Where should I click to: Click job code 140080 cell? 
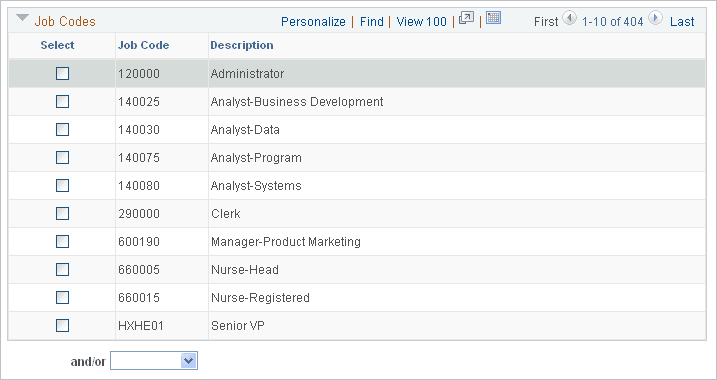[139, 186]
